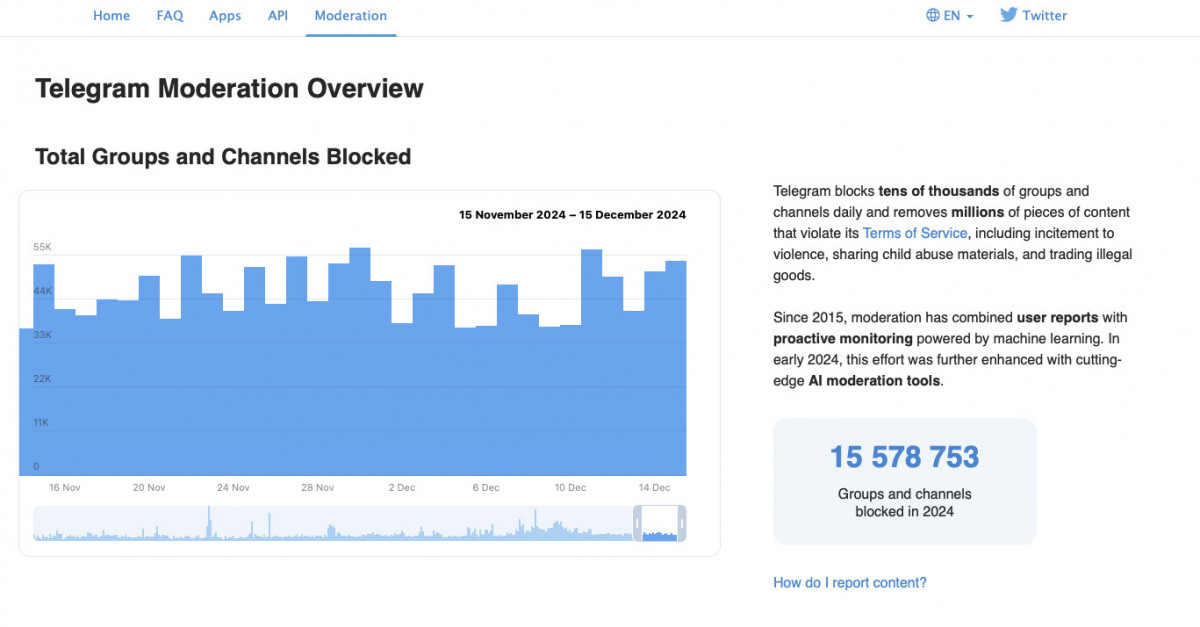Screen dimensions: 1200x627
Task: Click How do I report content?
Action: click(850, 582)
